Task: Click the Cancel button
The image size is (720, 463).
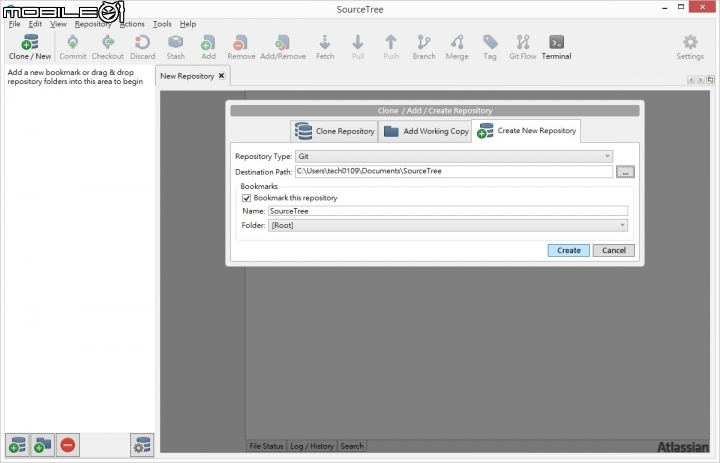Action: pyautogui.click(x=613, y=250)
